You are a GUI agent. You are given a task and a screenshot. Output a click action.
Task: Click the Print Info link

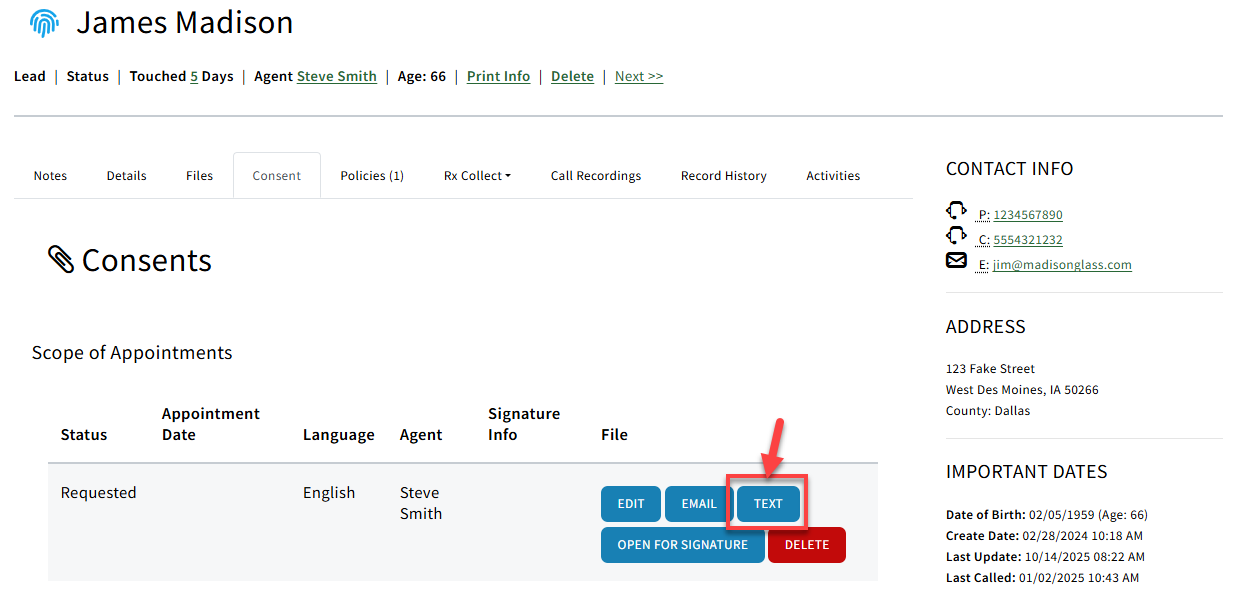pyautogui.click(x=498, y=75)
